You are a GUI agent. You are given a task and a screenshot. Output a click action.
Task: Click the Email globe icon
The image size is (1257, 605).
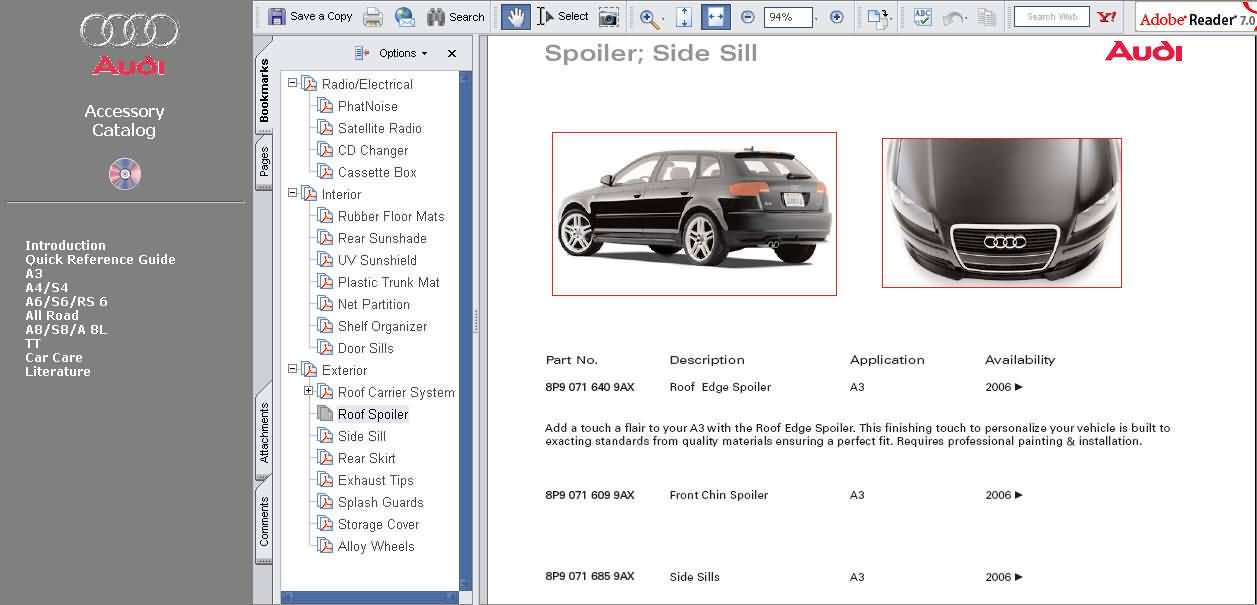[x=404, y=17]
